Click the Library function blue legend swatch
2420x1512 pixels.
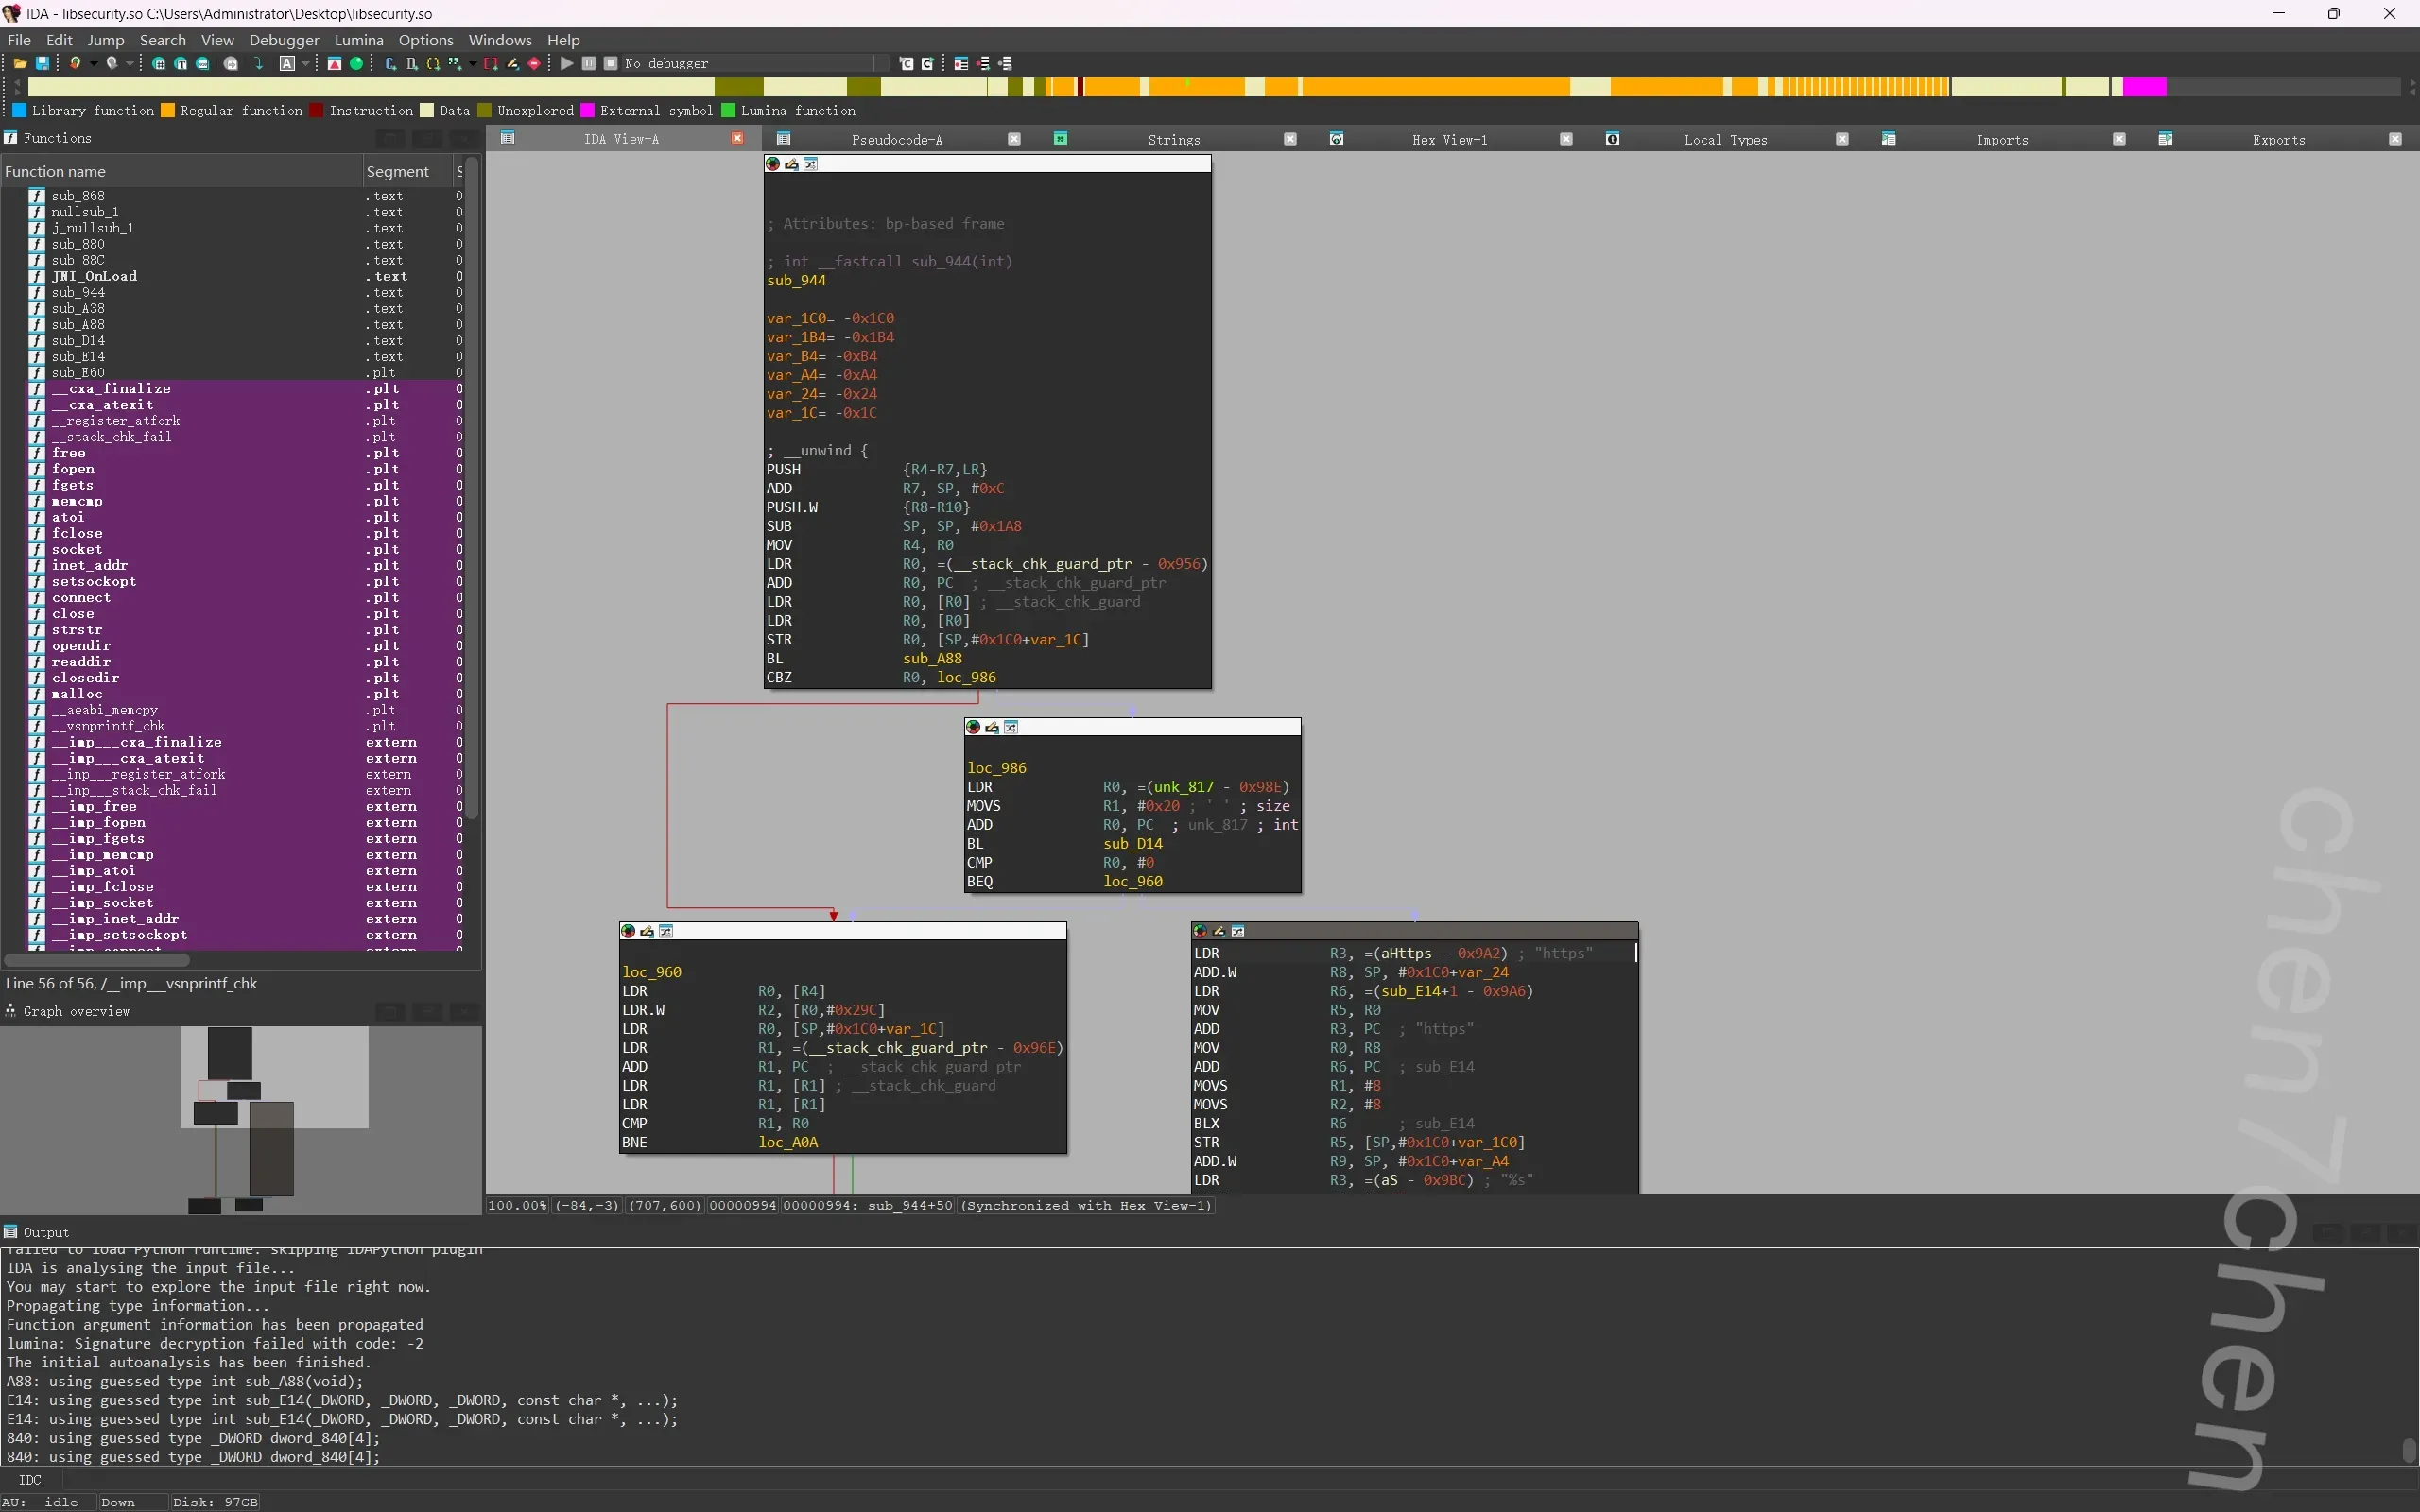tap(19, 110)
